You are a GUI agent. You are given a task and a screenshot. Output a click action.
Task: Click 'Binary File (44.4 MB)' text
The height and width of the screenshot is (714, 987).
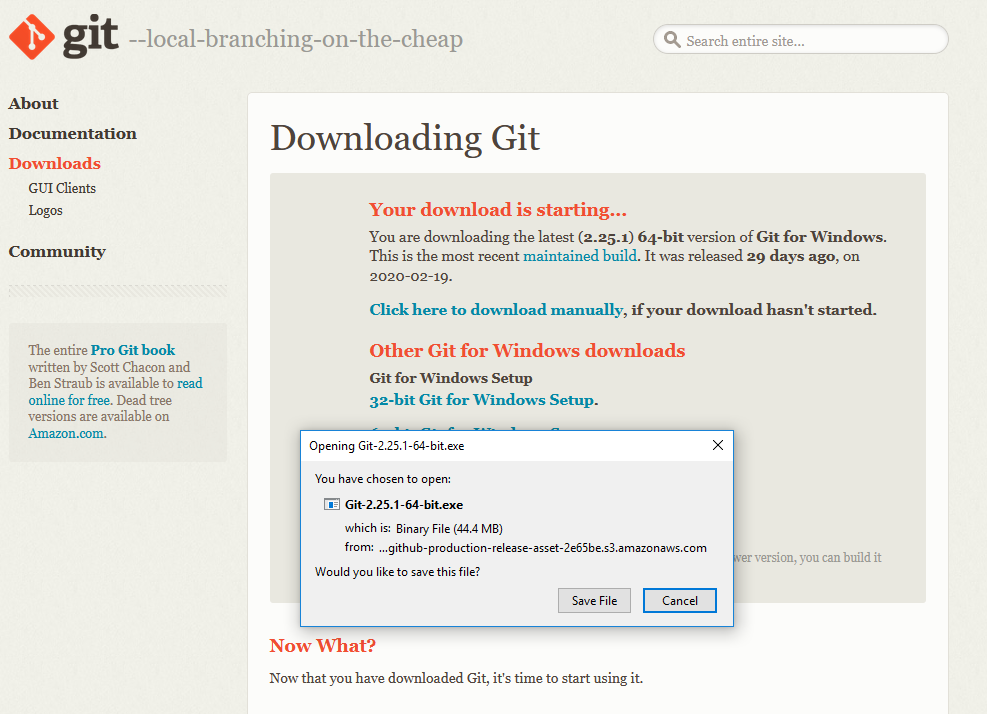pyautogui.click(x=449, y=529)
